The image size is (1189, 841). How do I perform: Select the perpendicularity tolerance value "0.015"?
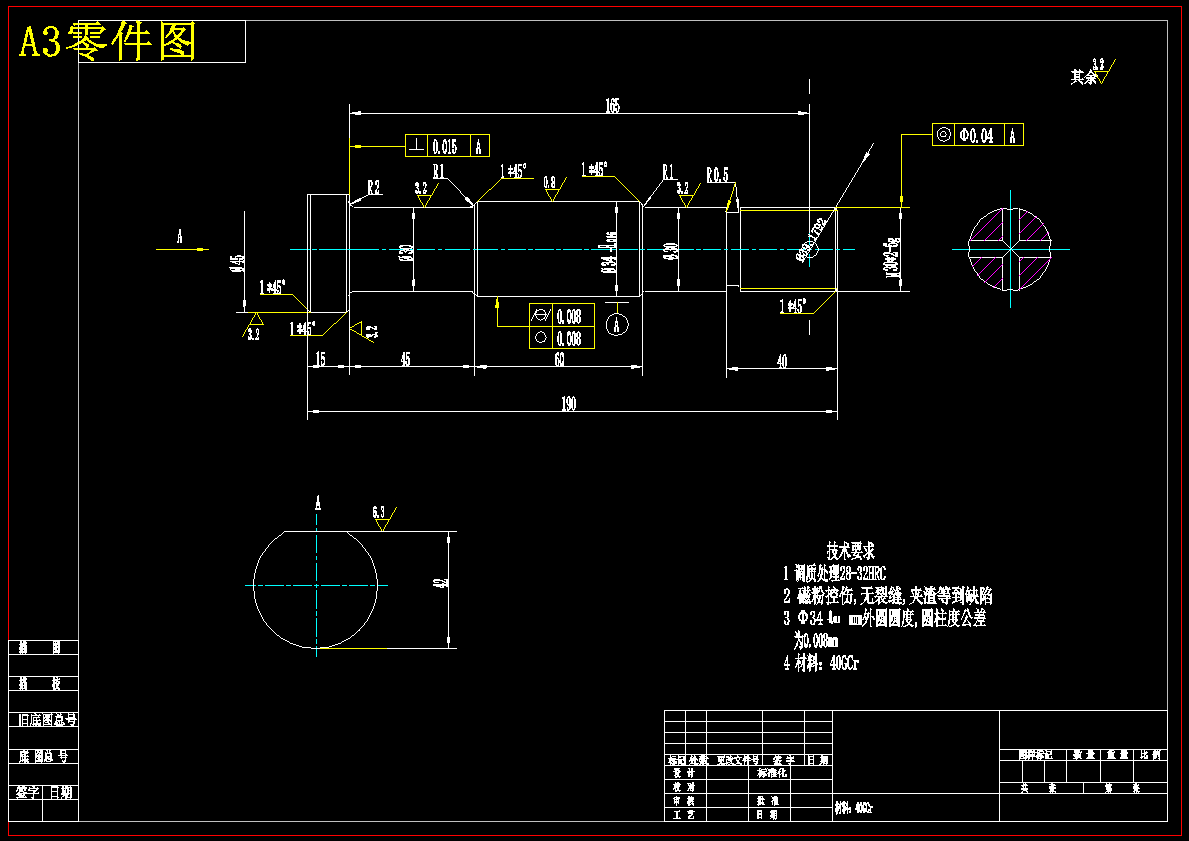pyautogui.click(x=444, y=146)
